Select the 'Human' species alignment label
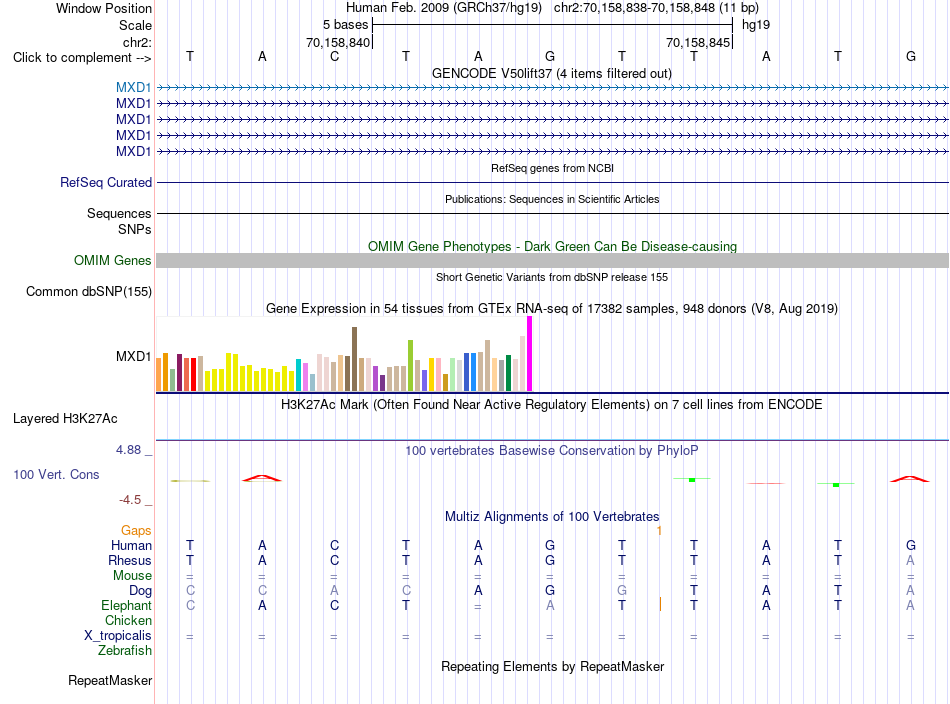This screenshot has width=950, height=704. (131, 546)
